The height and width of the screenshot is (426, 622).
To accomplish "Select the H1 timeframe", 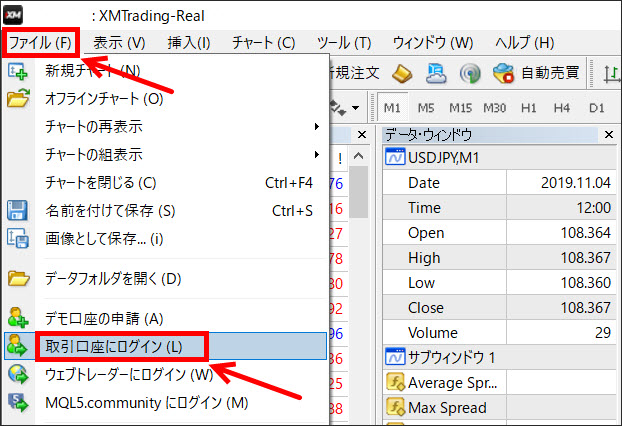I will click(528, 108).
